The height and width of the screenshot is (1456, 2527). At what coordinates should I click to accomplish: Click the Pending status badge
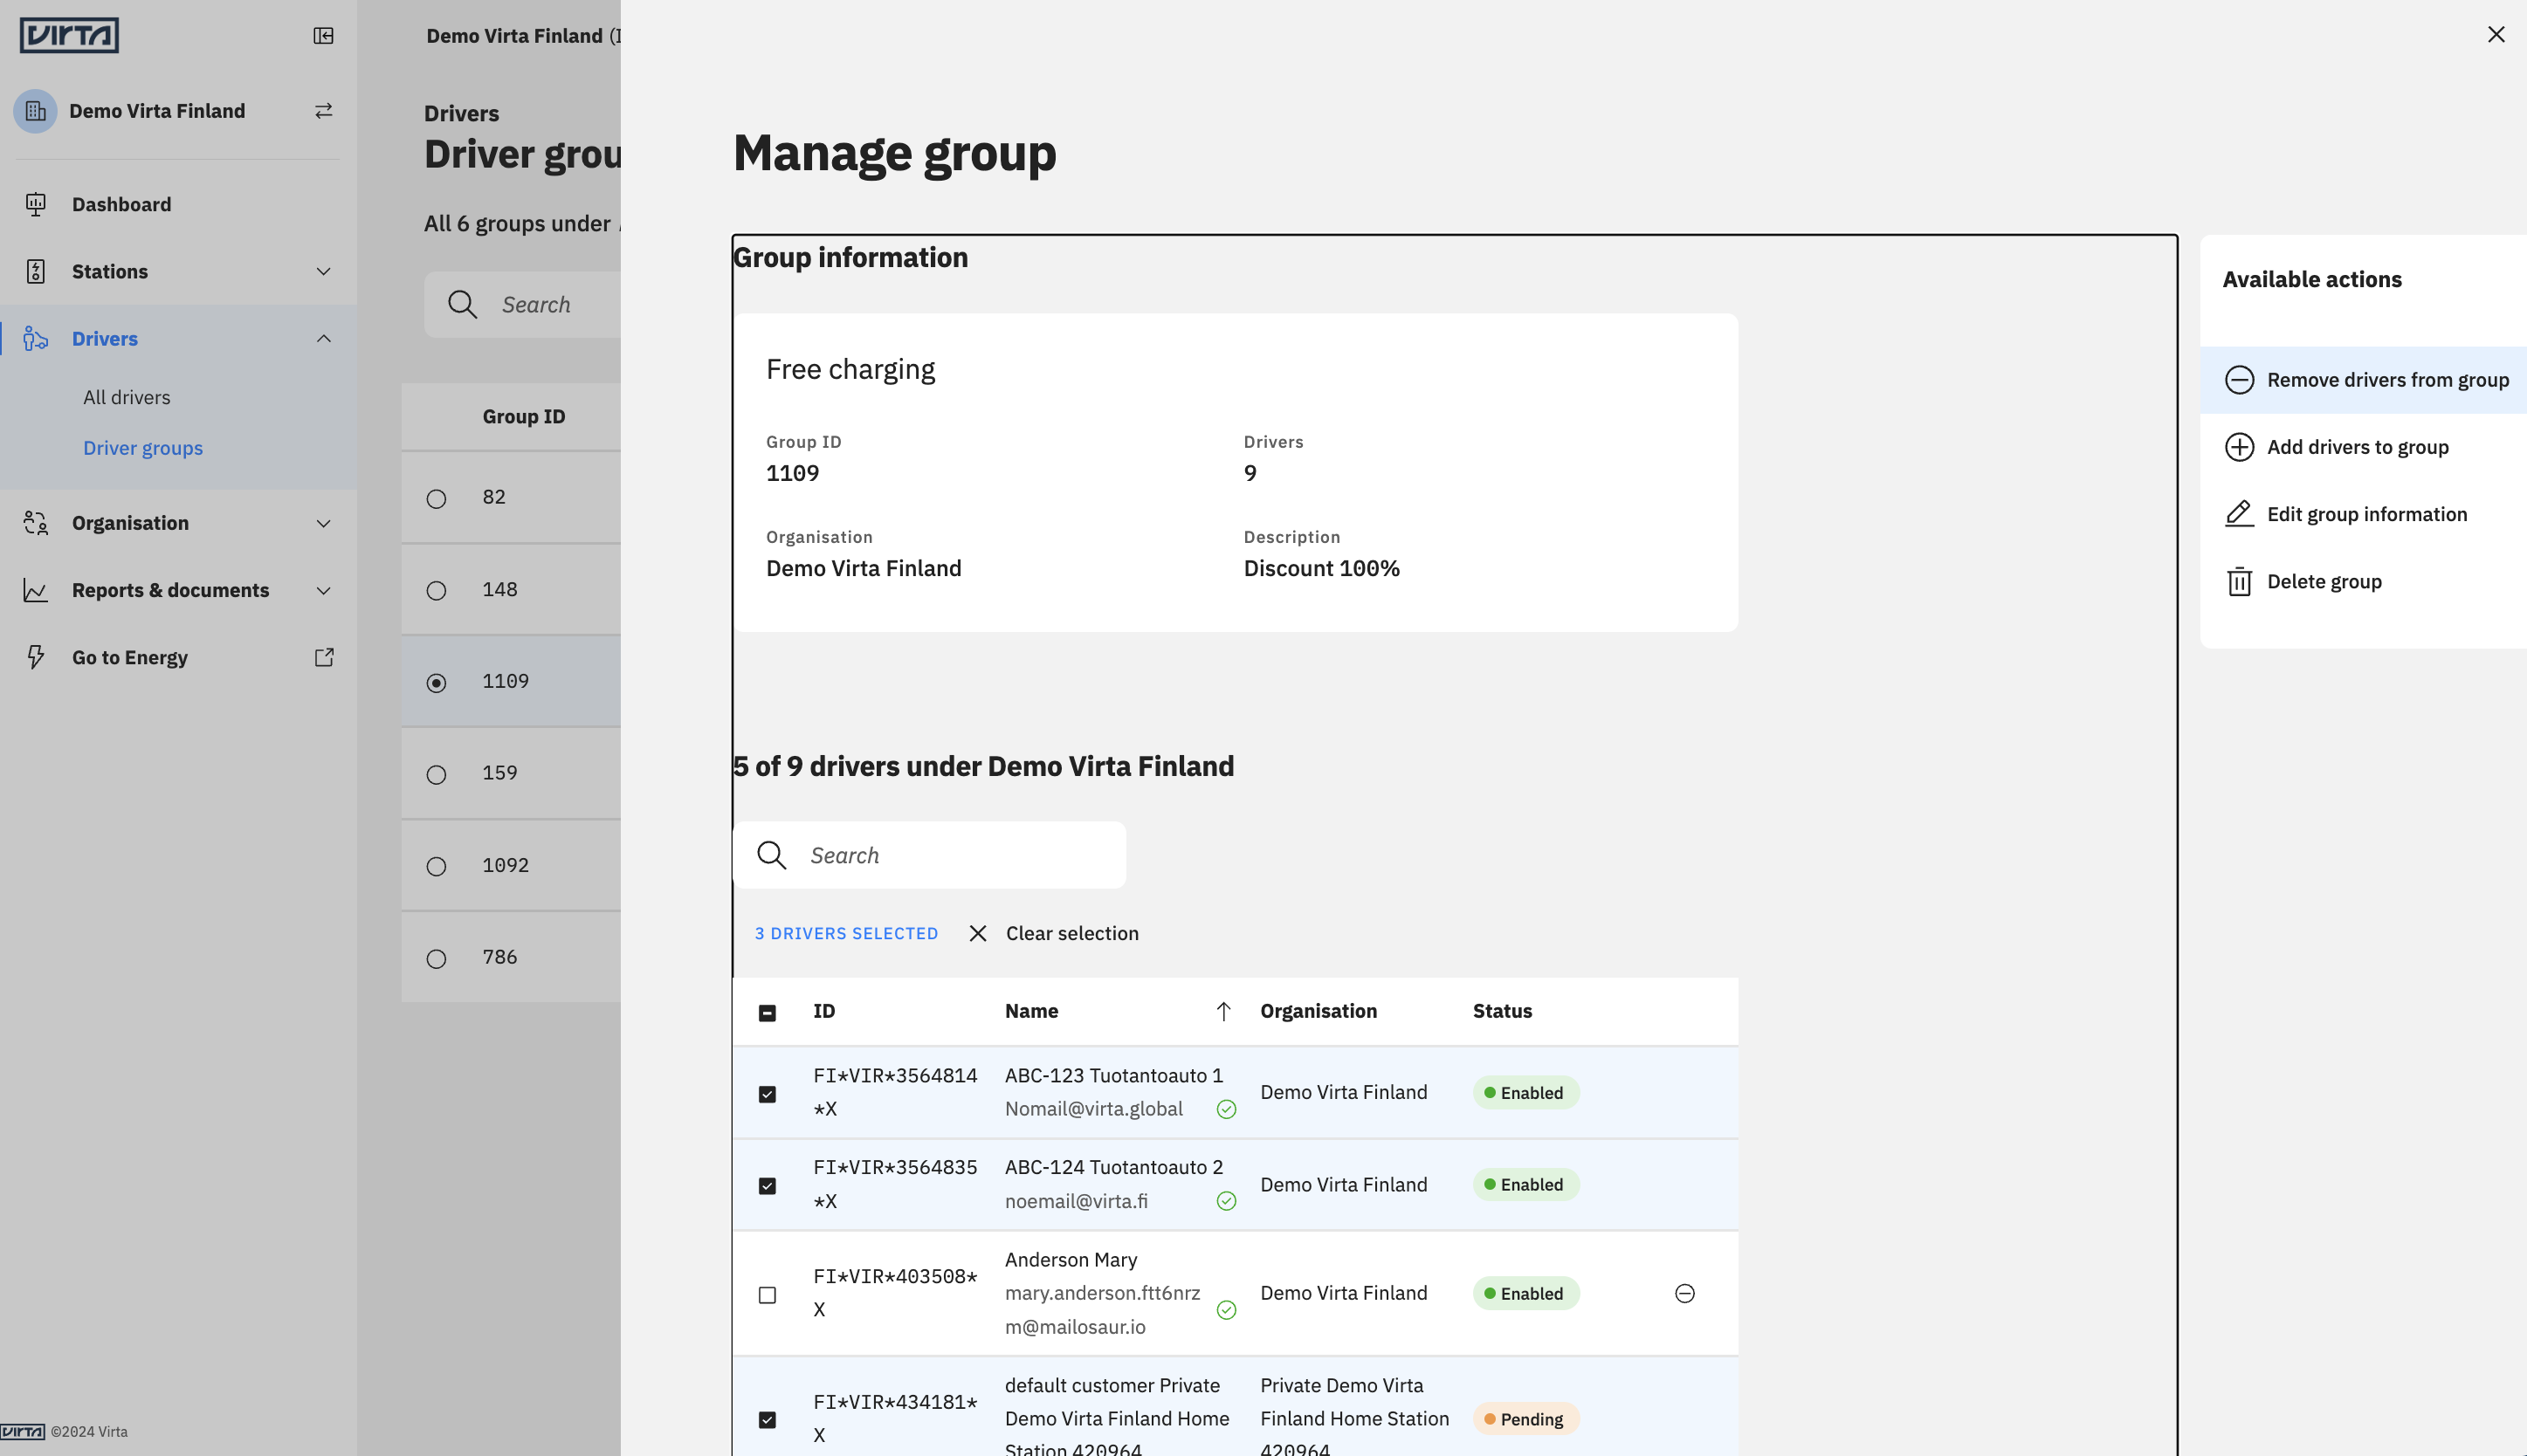1525,1419
